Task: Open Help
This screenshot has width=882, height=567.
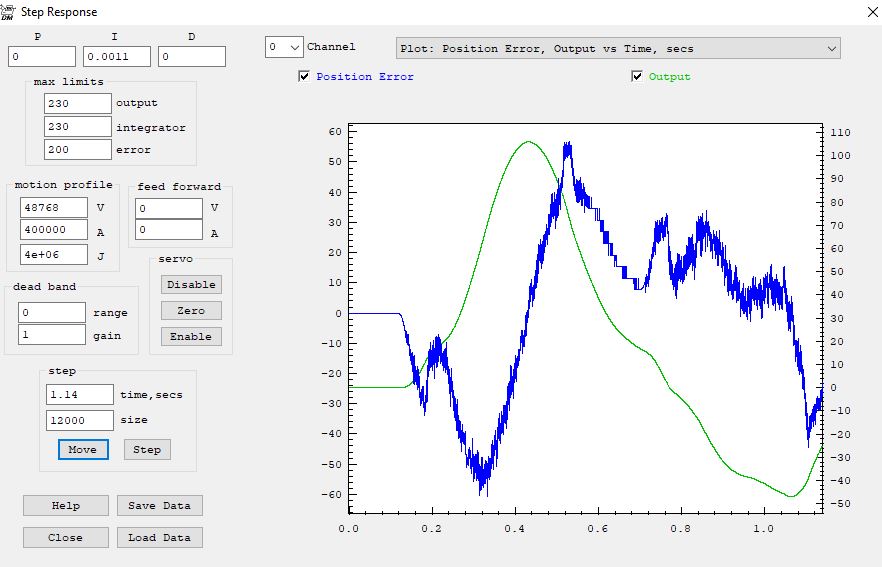Action: pos(65,506)
